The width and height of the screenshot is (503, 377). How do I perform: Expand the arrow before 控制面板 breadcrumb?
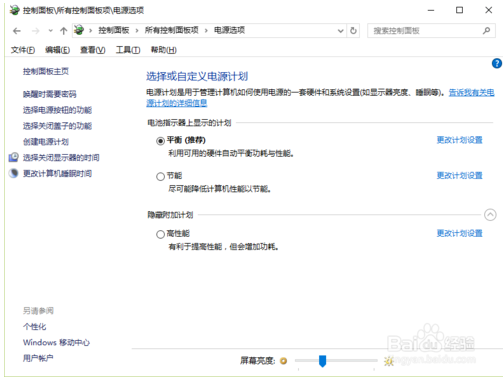tap(90, 31)
